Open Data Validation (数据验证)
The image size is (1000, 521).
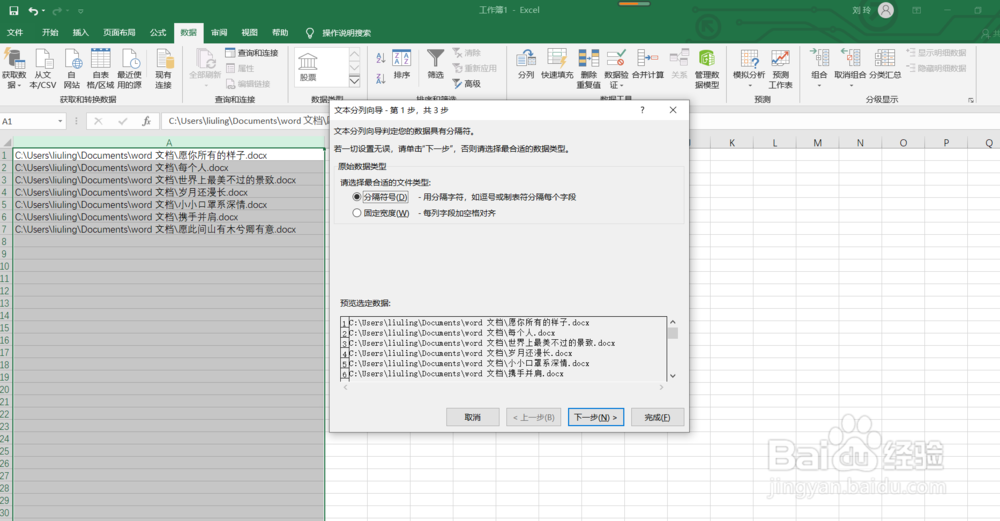tap(616, 69)
